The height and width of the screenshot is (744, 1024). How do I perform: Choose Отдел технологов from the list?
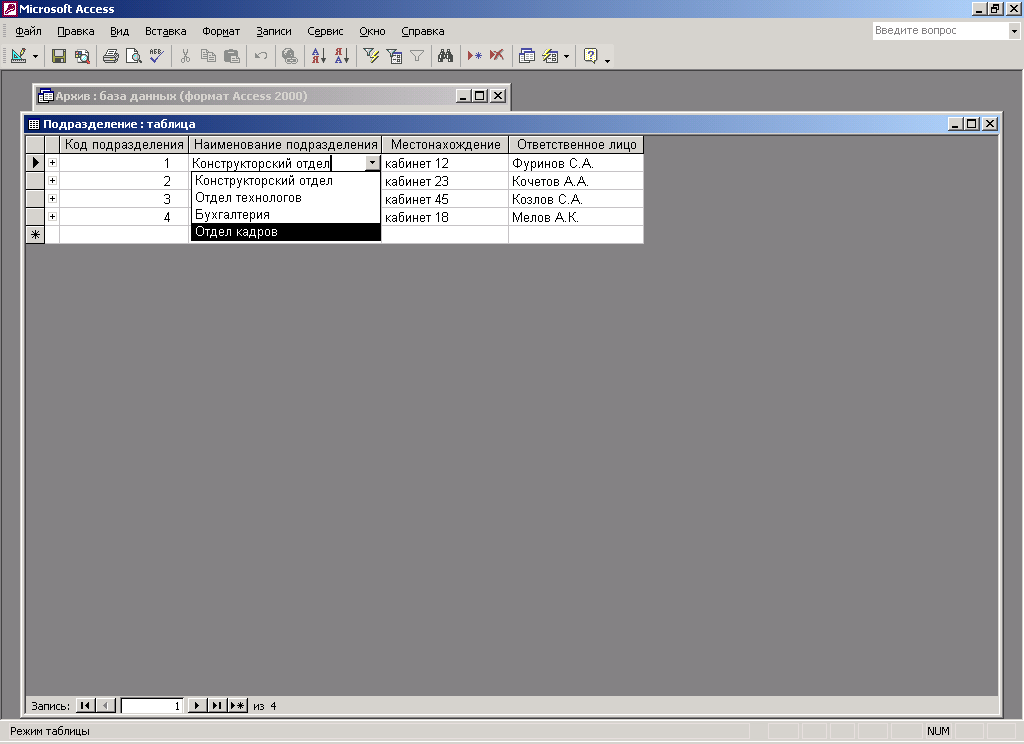(285, 198)
